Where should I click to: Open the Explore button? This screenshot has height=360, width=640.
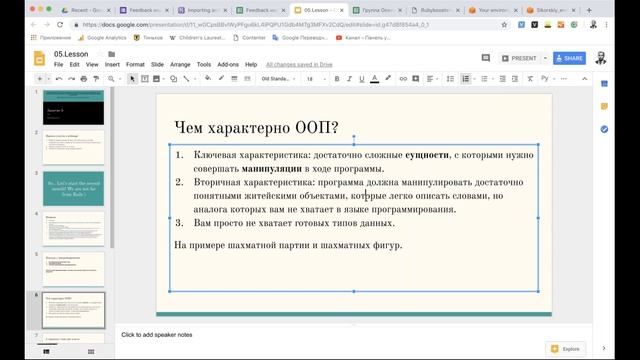pos(566,349)
